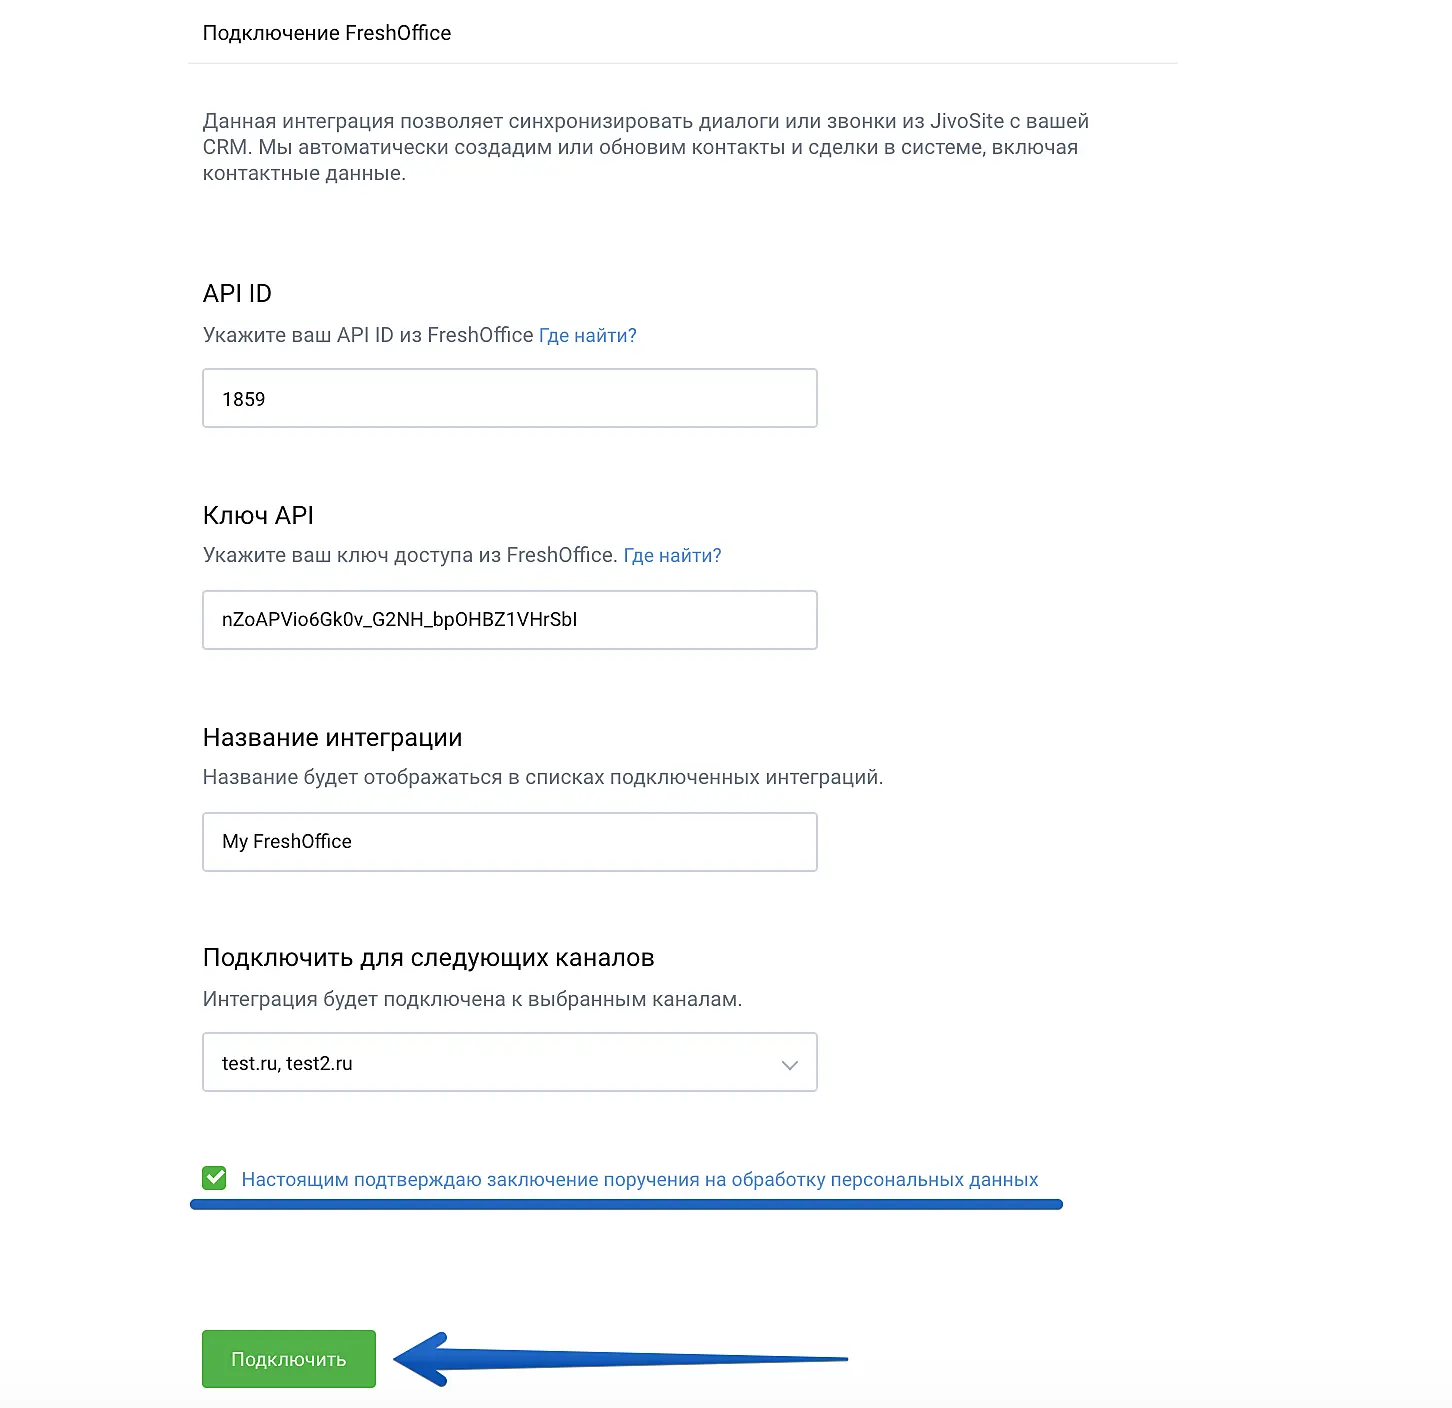Viewport: 1452px width, 1408px height.
Task: Select the "My FreshOffice" integration name field
Action: [x=509, y=842]
